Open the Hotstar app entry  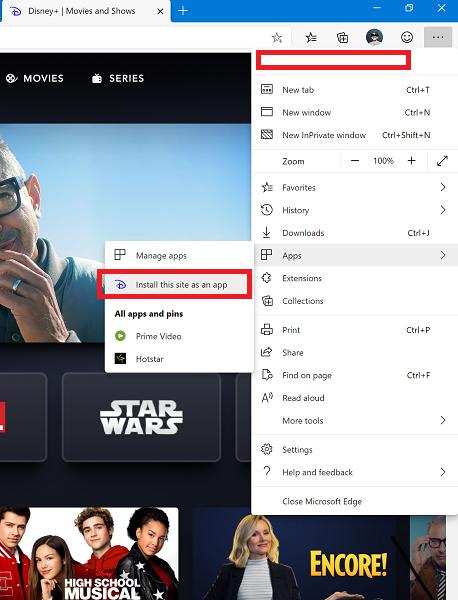179,359
